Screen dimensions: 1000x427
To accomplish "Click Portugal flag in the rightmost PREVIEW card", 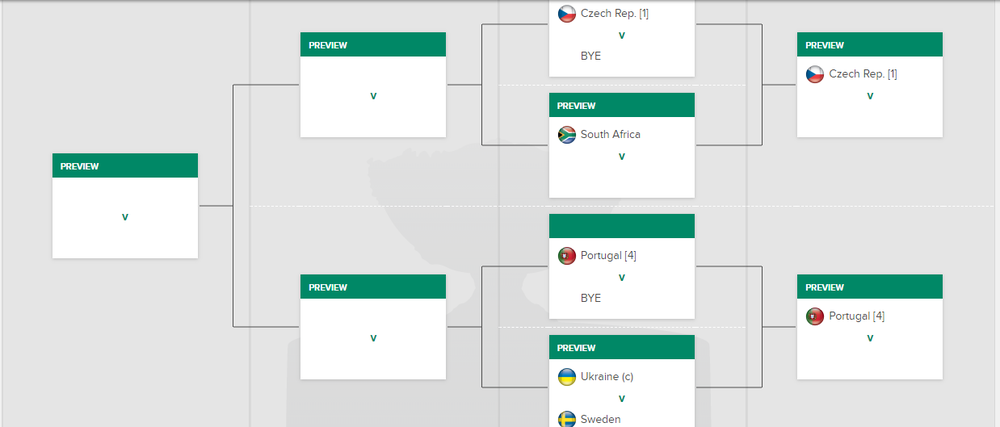I will tap(815, 317).
